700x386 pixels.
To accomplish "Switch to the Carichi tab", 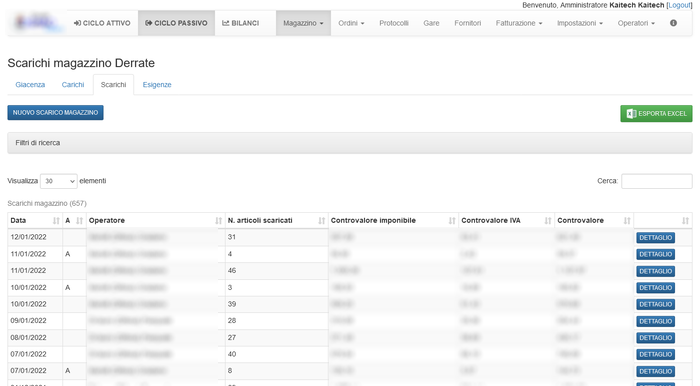I will (73, 85).
